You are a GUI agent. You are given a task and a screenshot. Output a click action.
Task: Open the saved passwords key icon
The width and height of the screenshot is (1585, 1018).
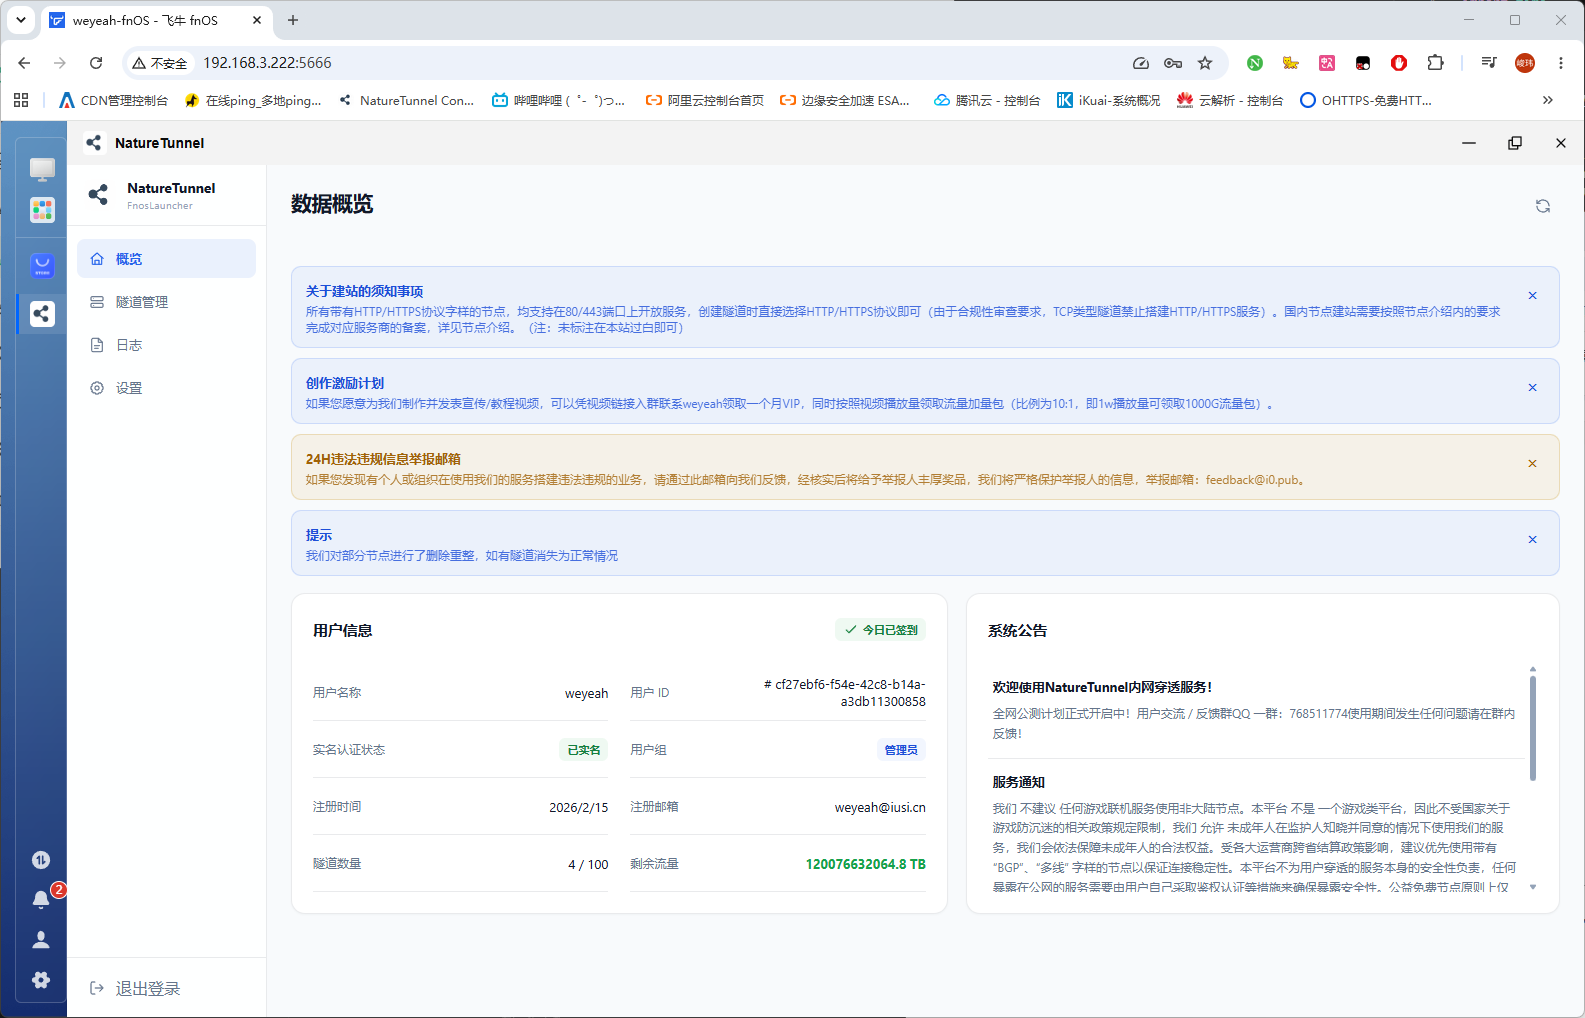pos(1173,63)
